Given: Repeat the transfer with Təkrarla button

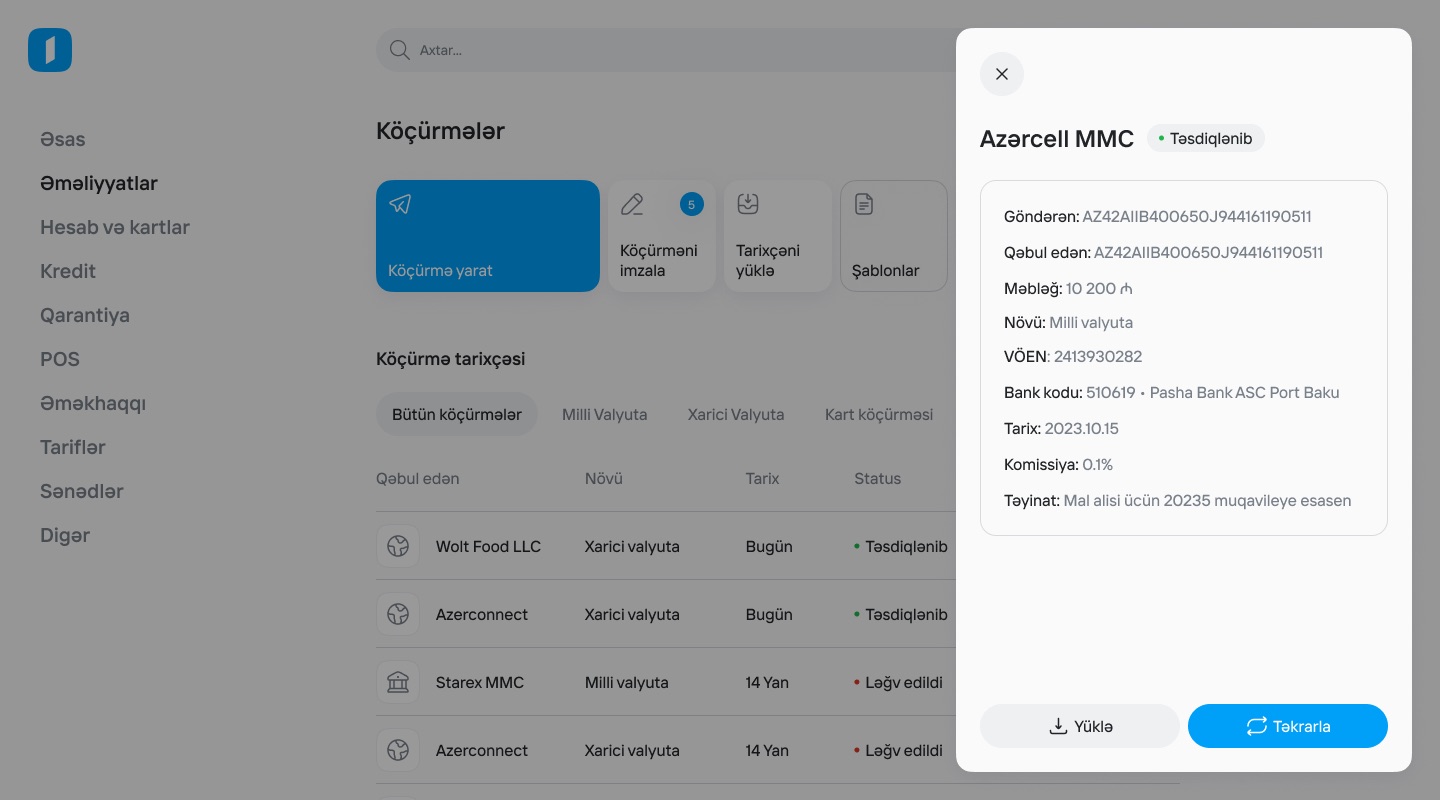Looking at the screenshot, I should tap(1288, 726).
